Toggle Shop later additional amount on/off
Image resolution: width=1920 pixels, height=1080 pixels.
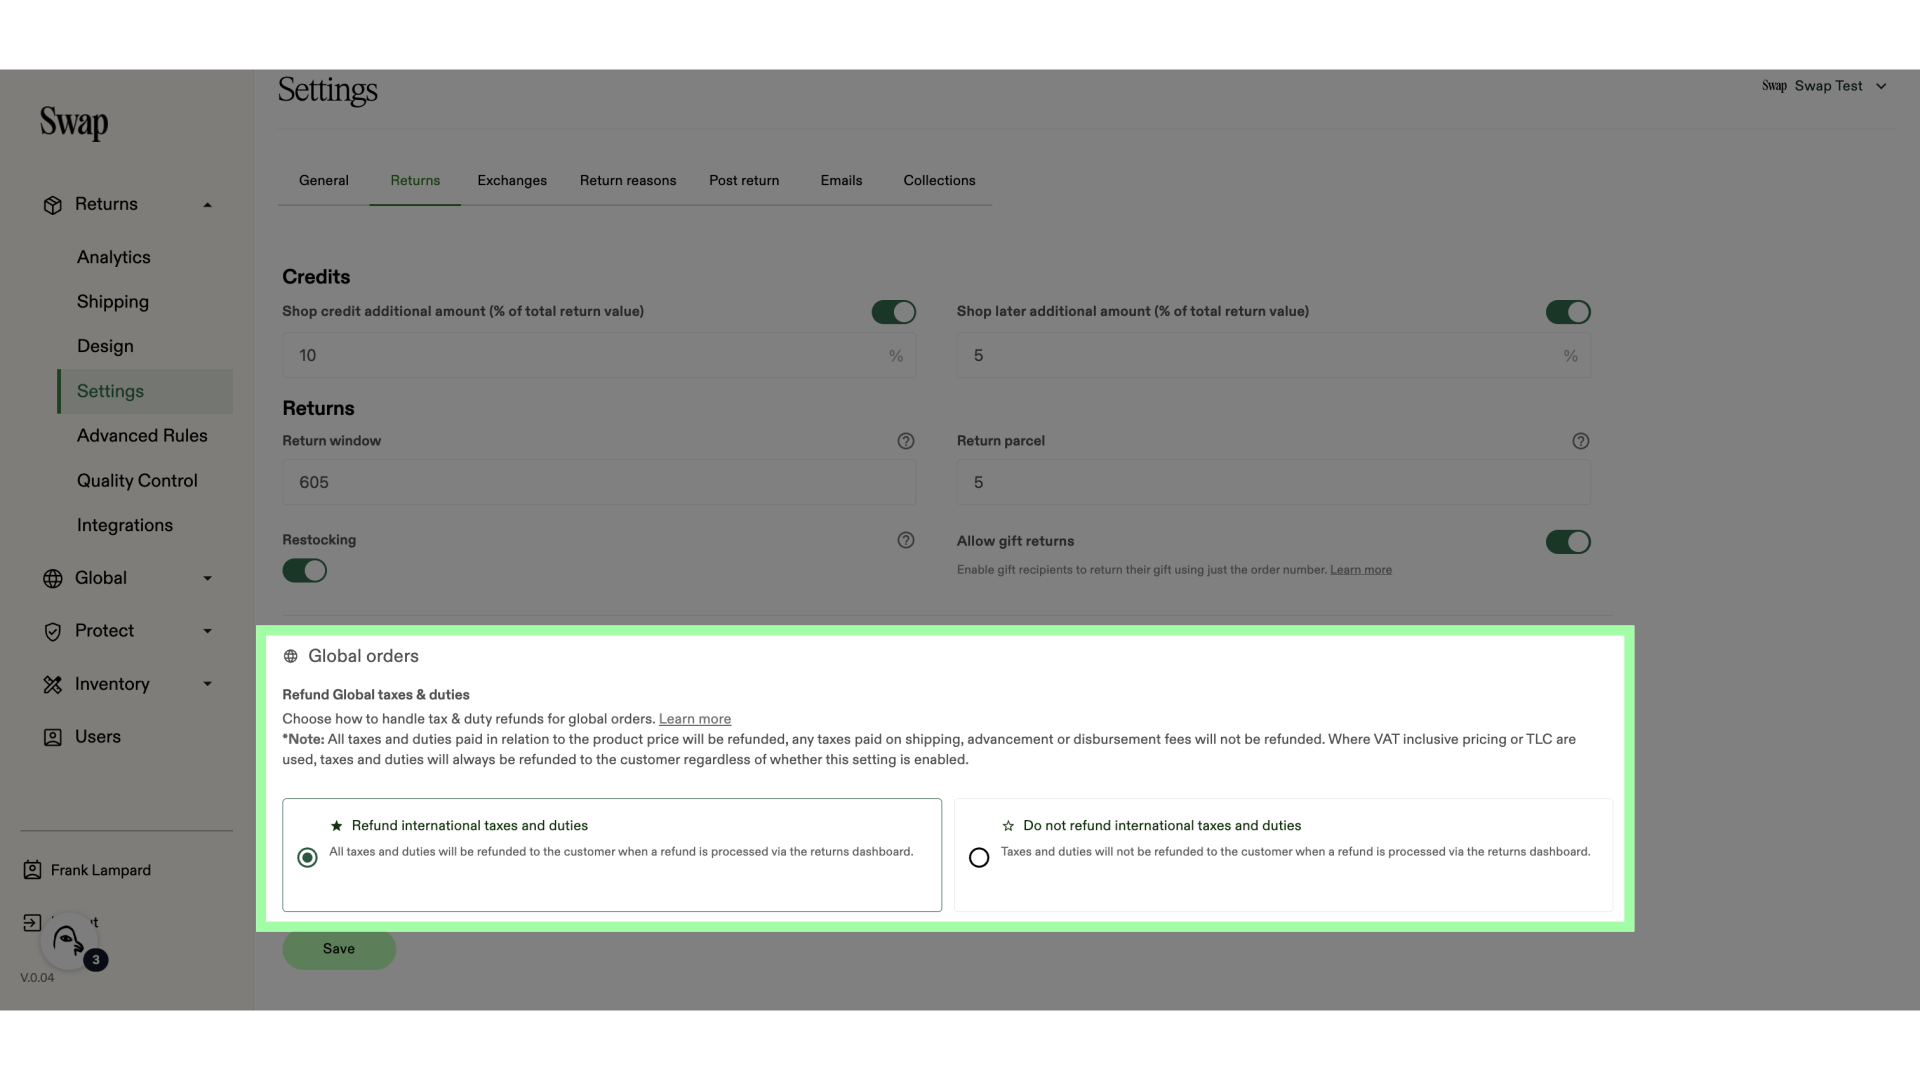click(1568, 313)
